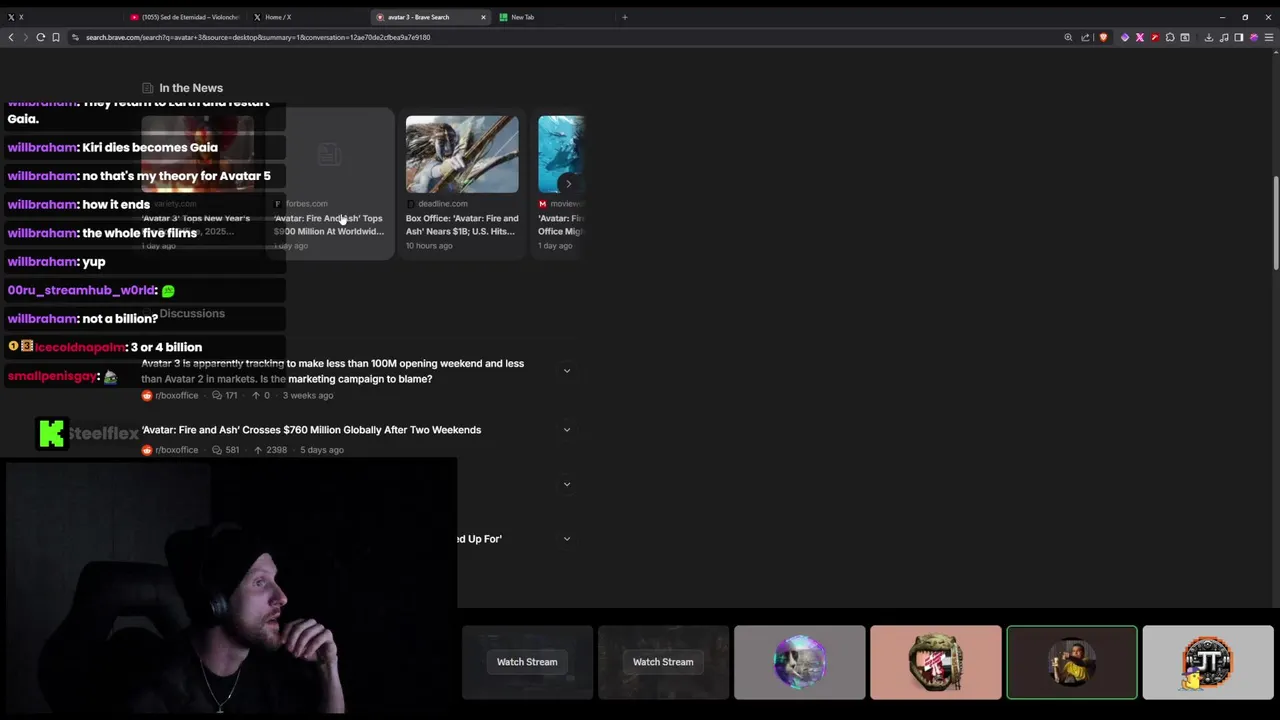The width and height of the screenshot is (1280, 720).
Task: Click the In the News section icon
Action: pos(148,88)
